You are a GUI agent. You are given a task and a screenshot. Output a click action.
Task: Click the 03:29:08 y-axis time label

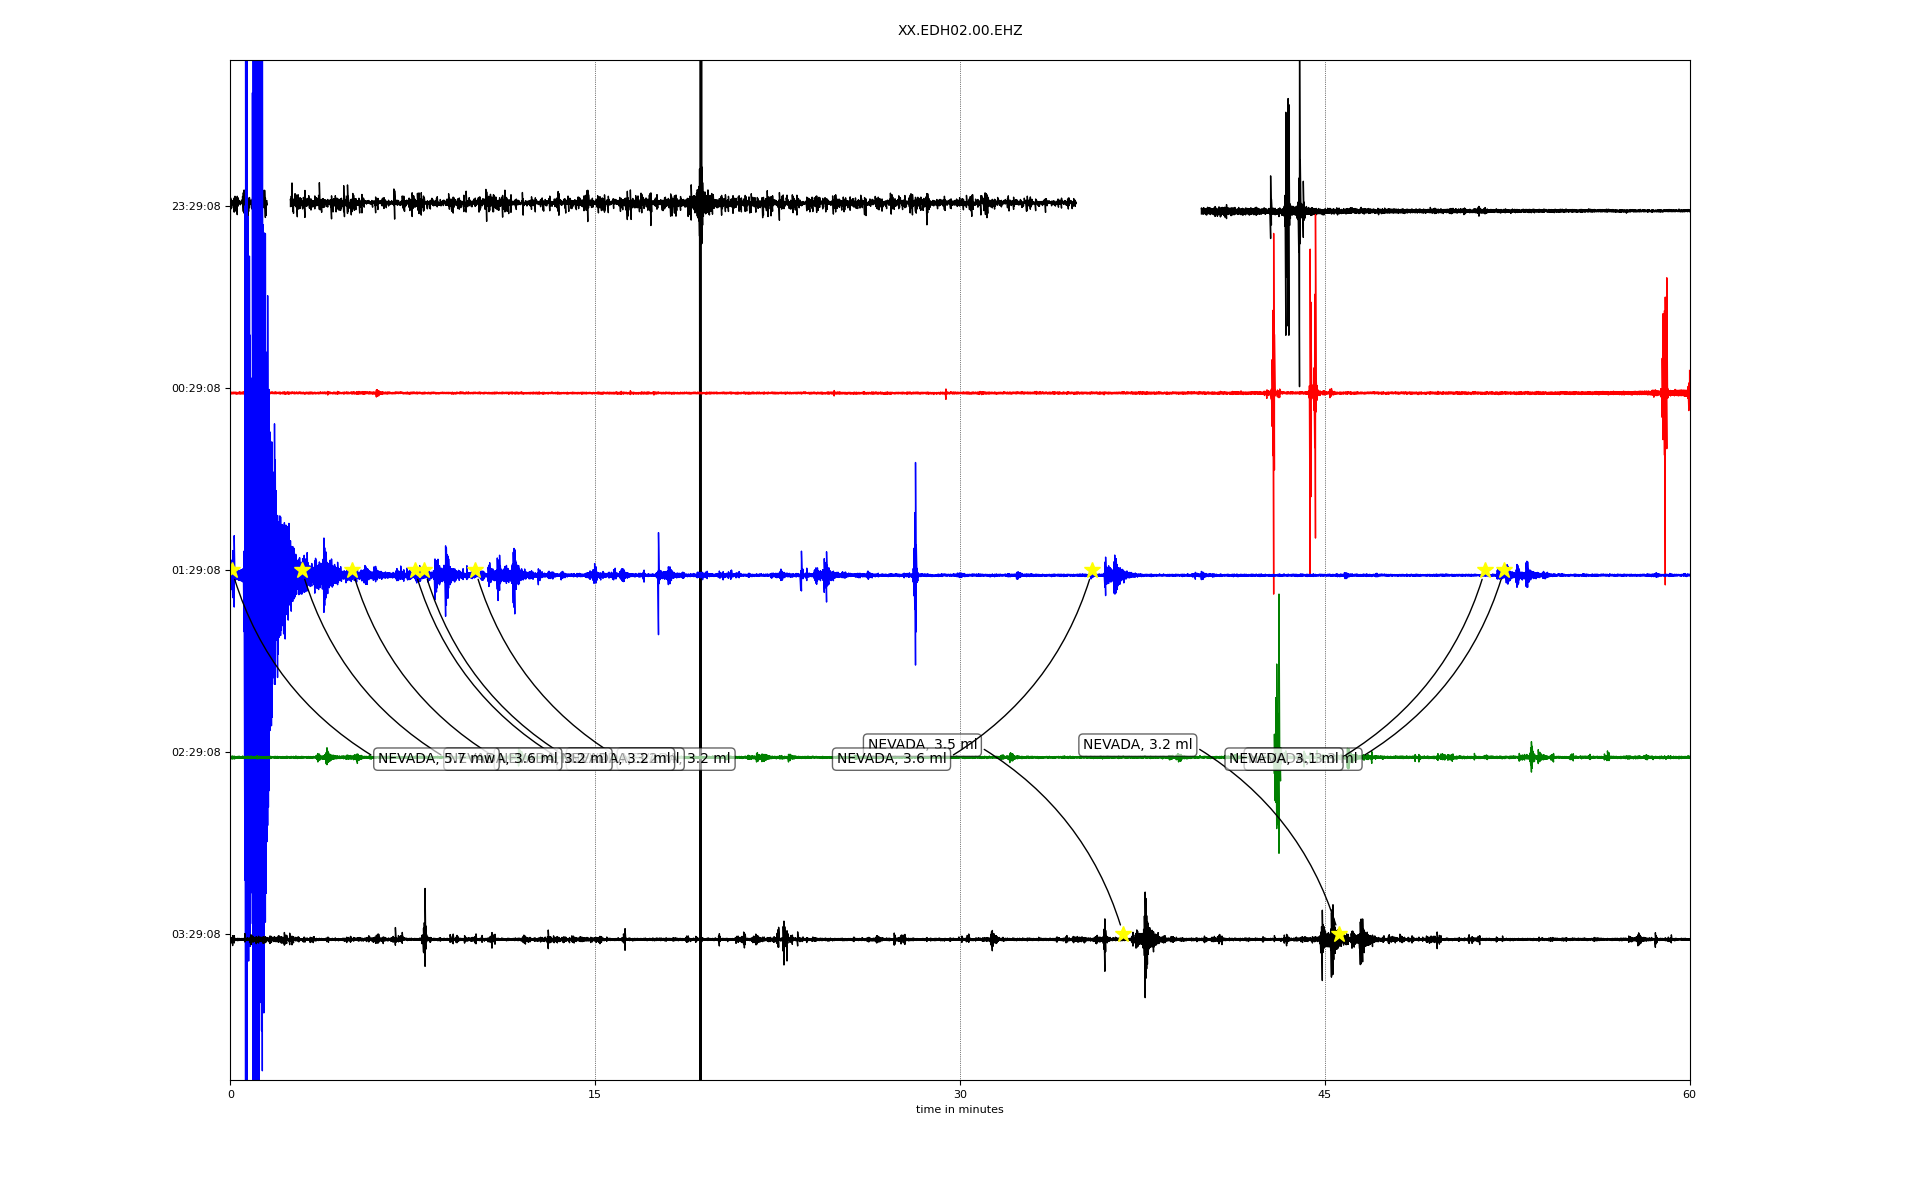tap(196, 935)
